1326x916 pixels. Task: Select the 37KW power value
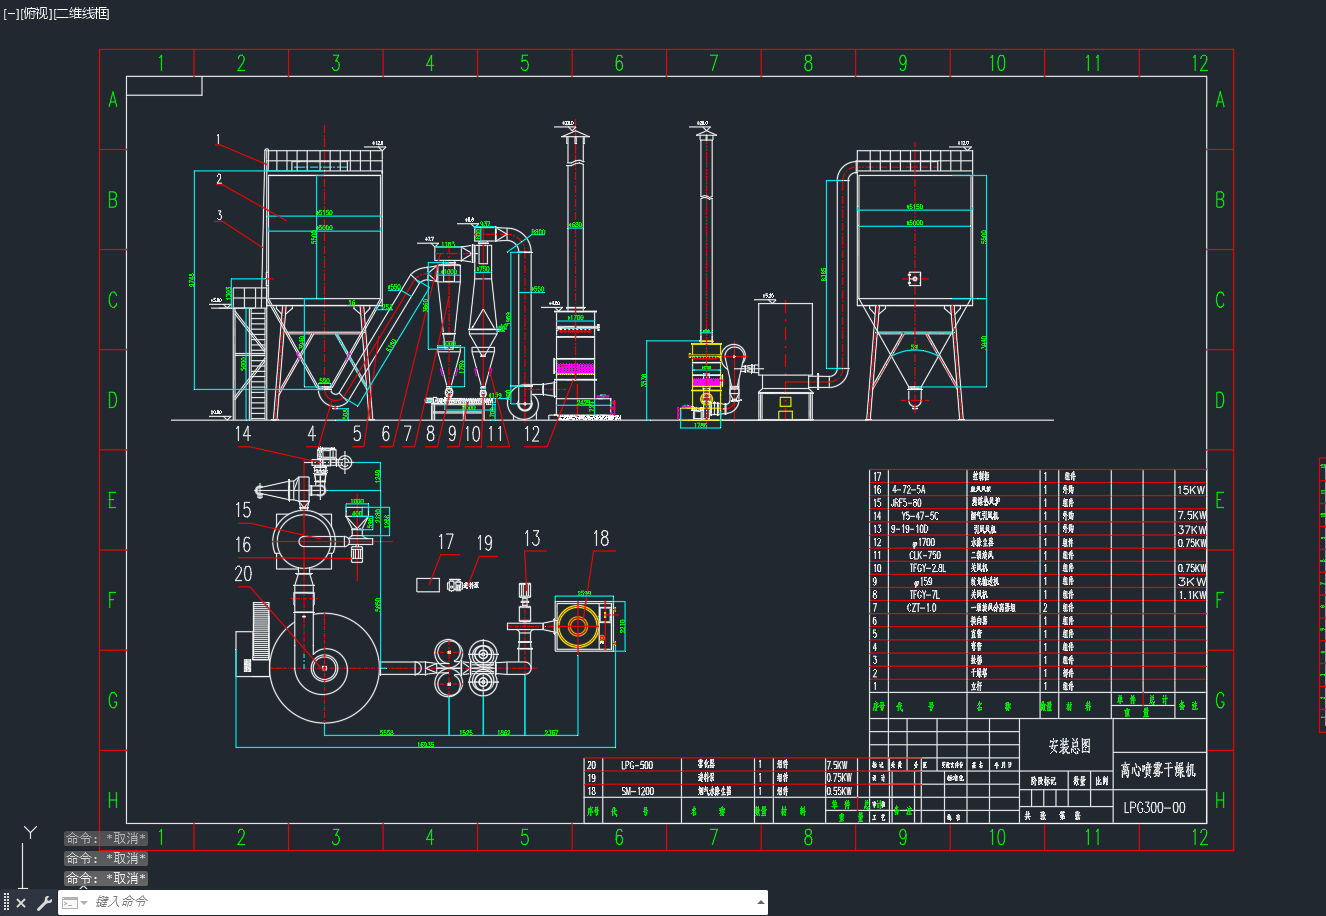point(1191,529)
